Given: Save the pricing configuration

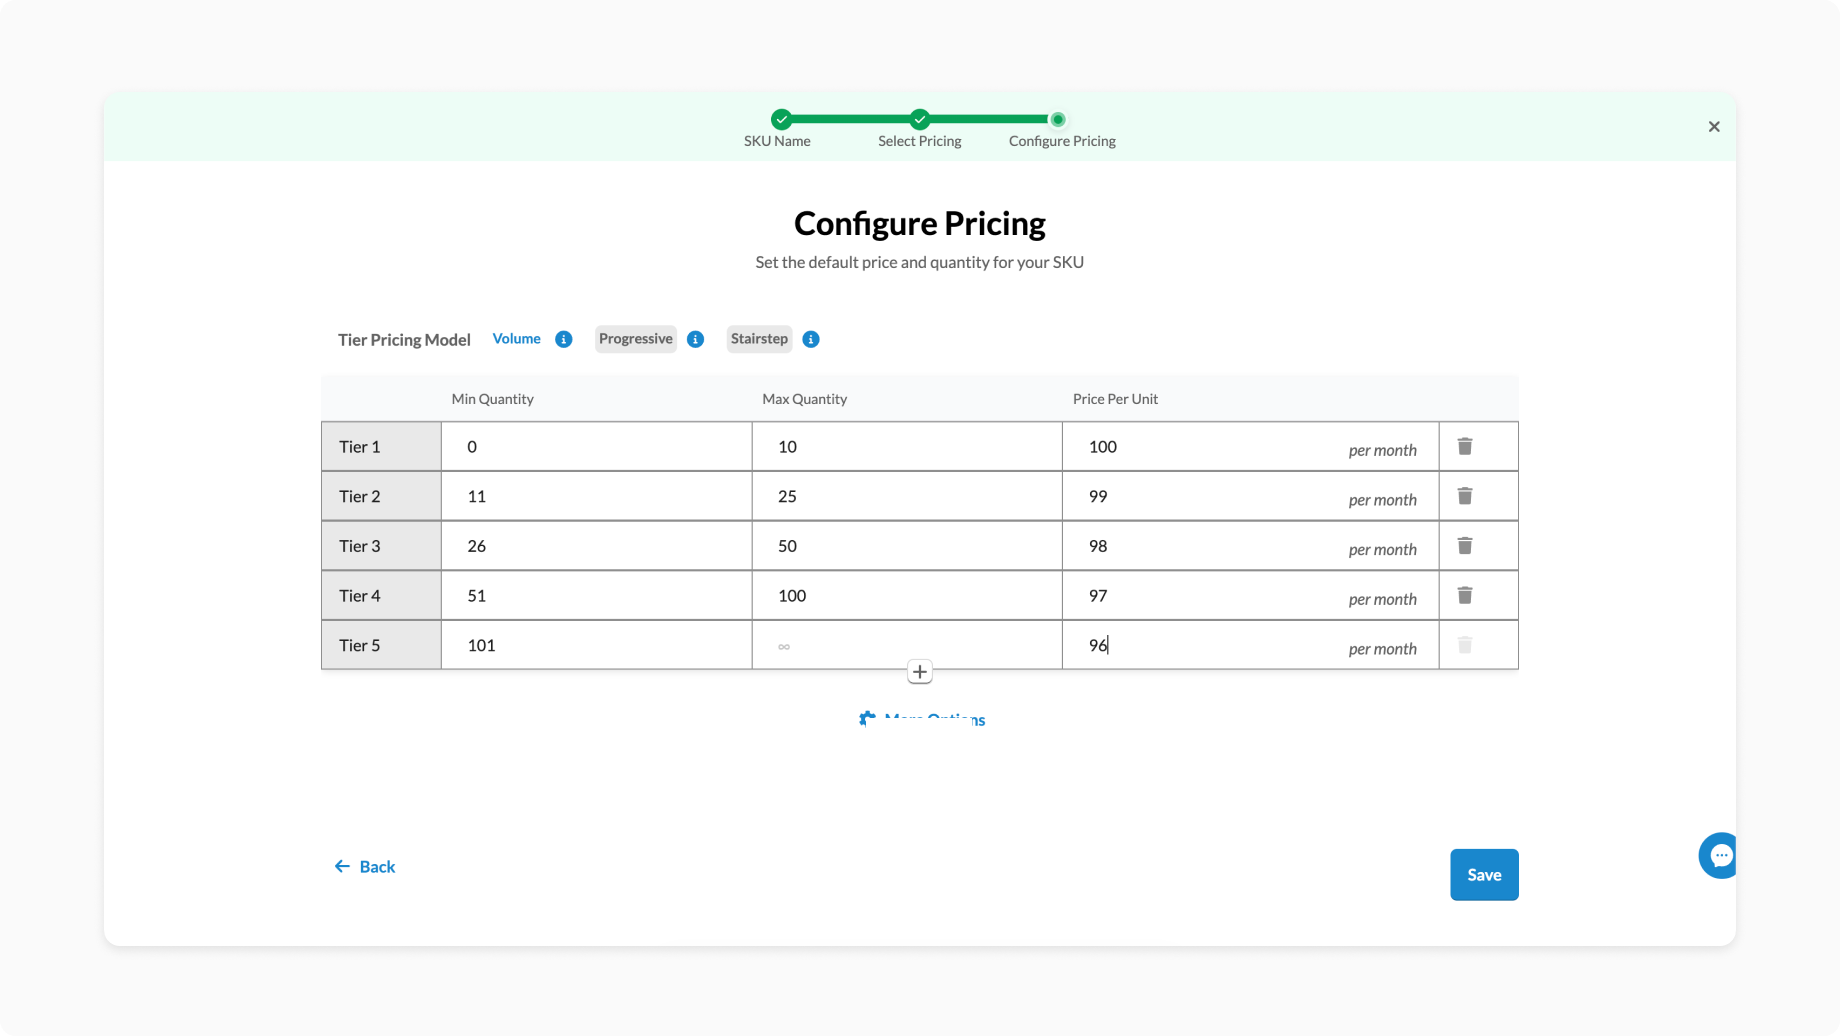Looking at the screenshot, I should click(x=1484, y=875).
